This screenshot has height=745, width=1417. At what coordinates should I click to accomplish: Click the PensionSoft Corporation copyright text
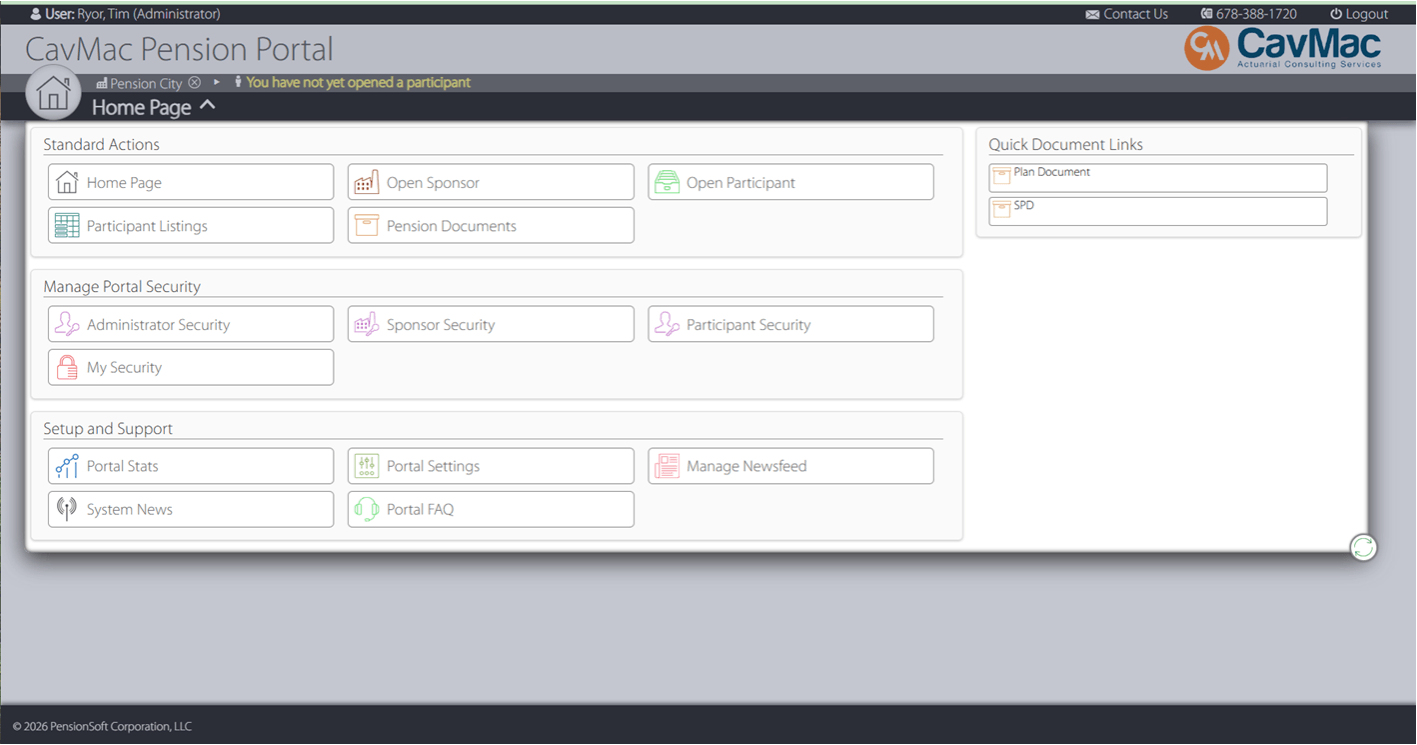pos(102,726)
